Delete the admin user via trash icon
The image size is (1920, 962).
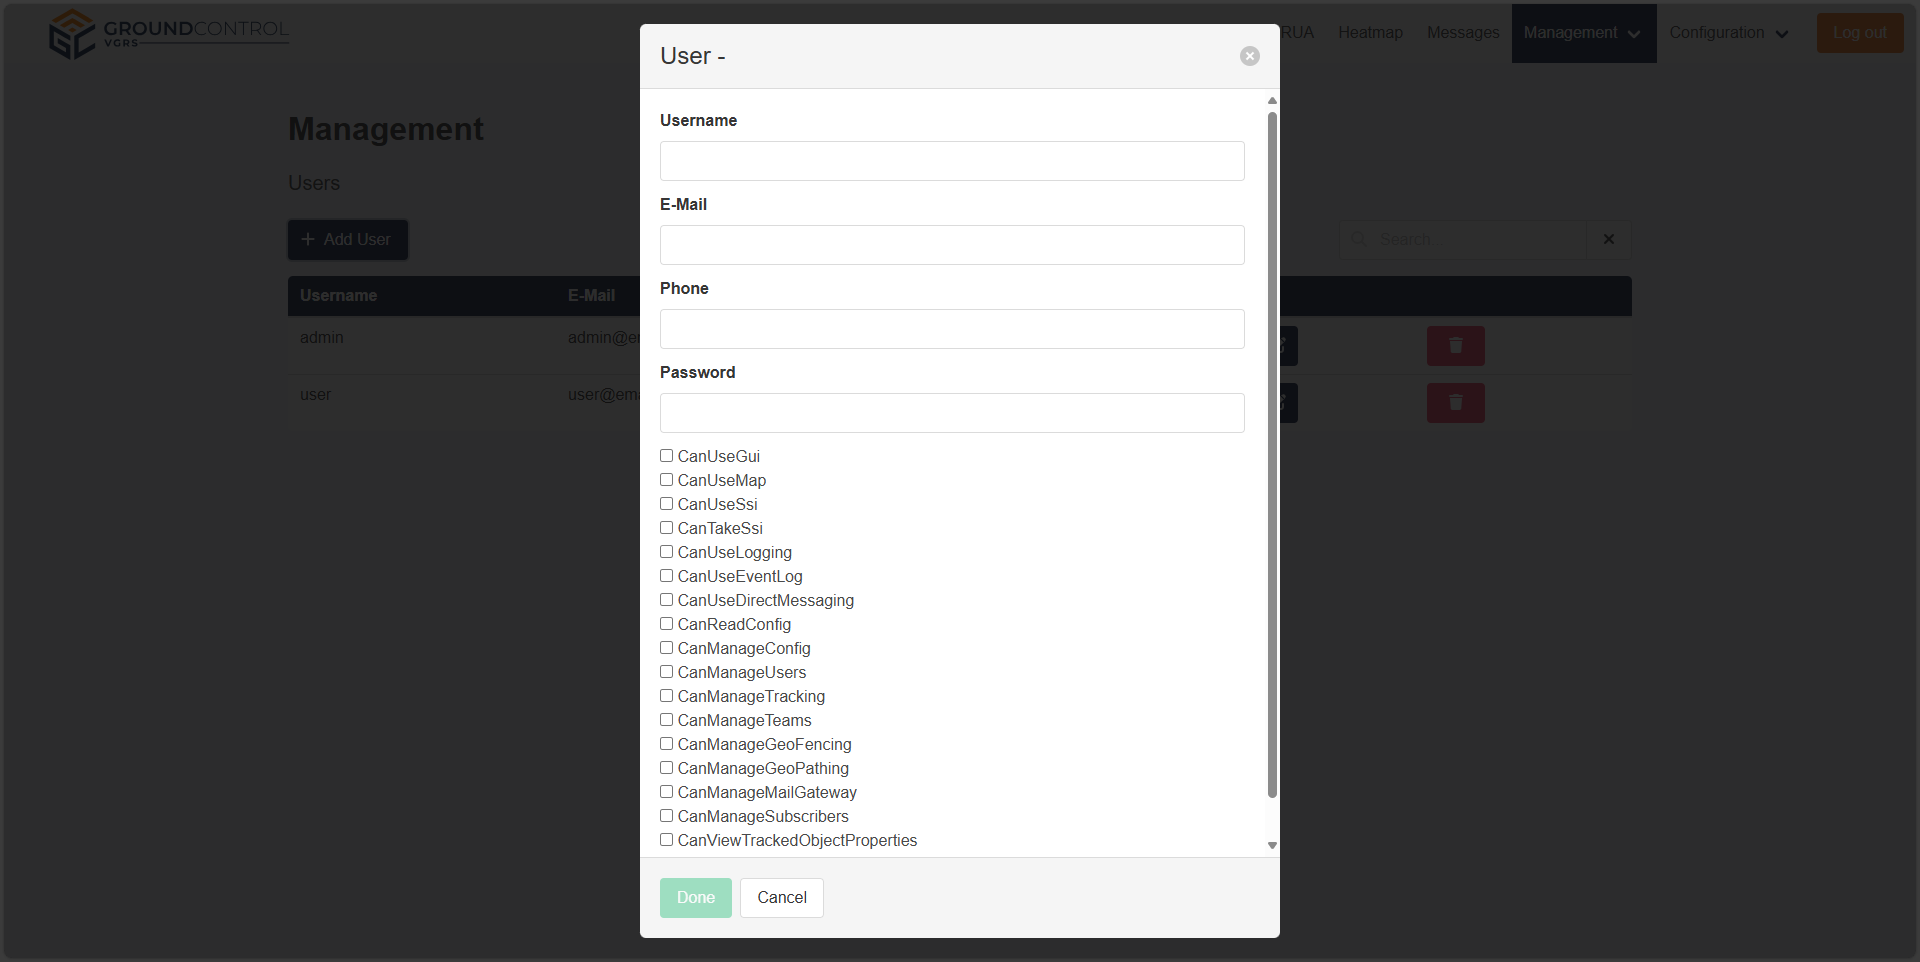coord(1455,346)
